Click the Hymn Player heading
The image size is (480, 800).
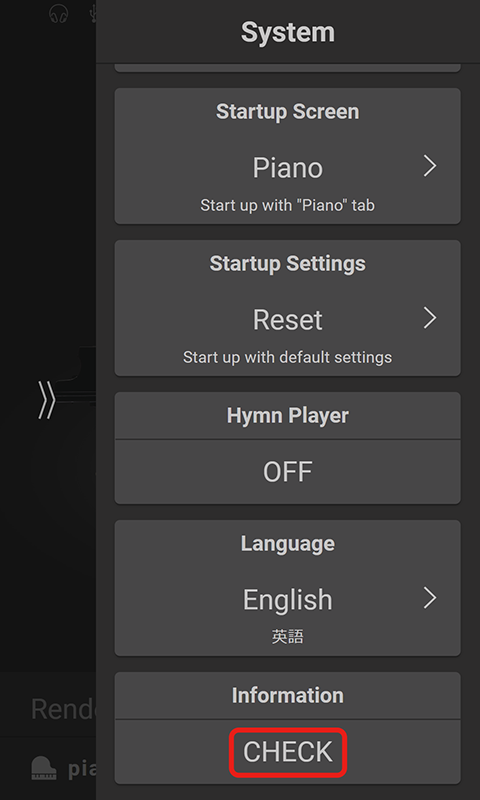(288, 415)
